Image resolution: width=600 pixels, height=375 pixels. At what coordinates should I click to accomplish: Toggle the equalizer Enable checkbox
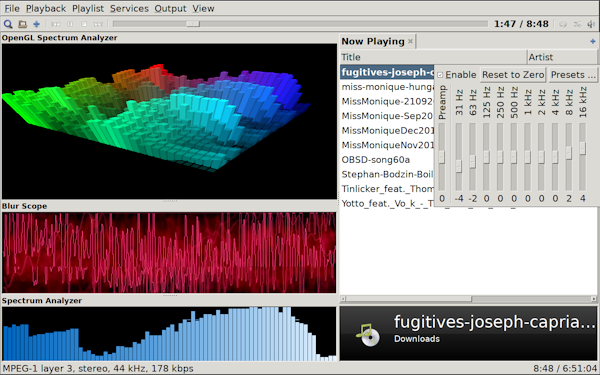pyautogui.click(x=440, y=75)
